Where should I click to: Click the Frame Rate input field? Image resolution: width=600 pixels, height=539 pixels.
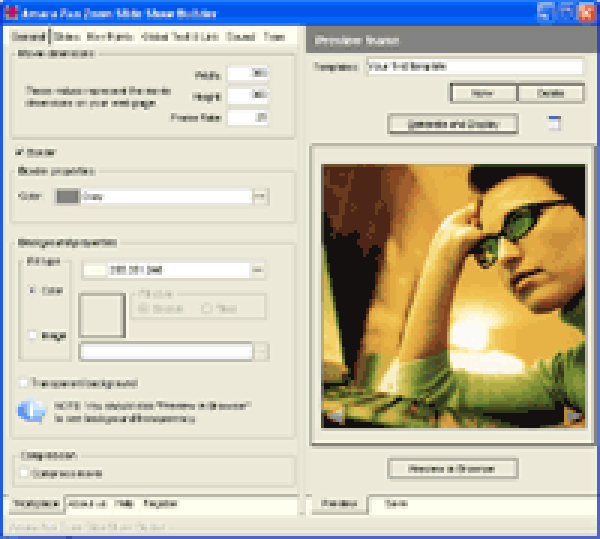248,117
